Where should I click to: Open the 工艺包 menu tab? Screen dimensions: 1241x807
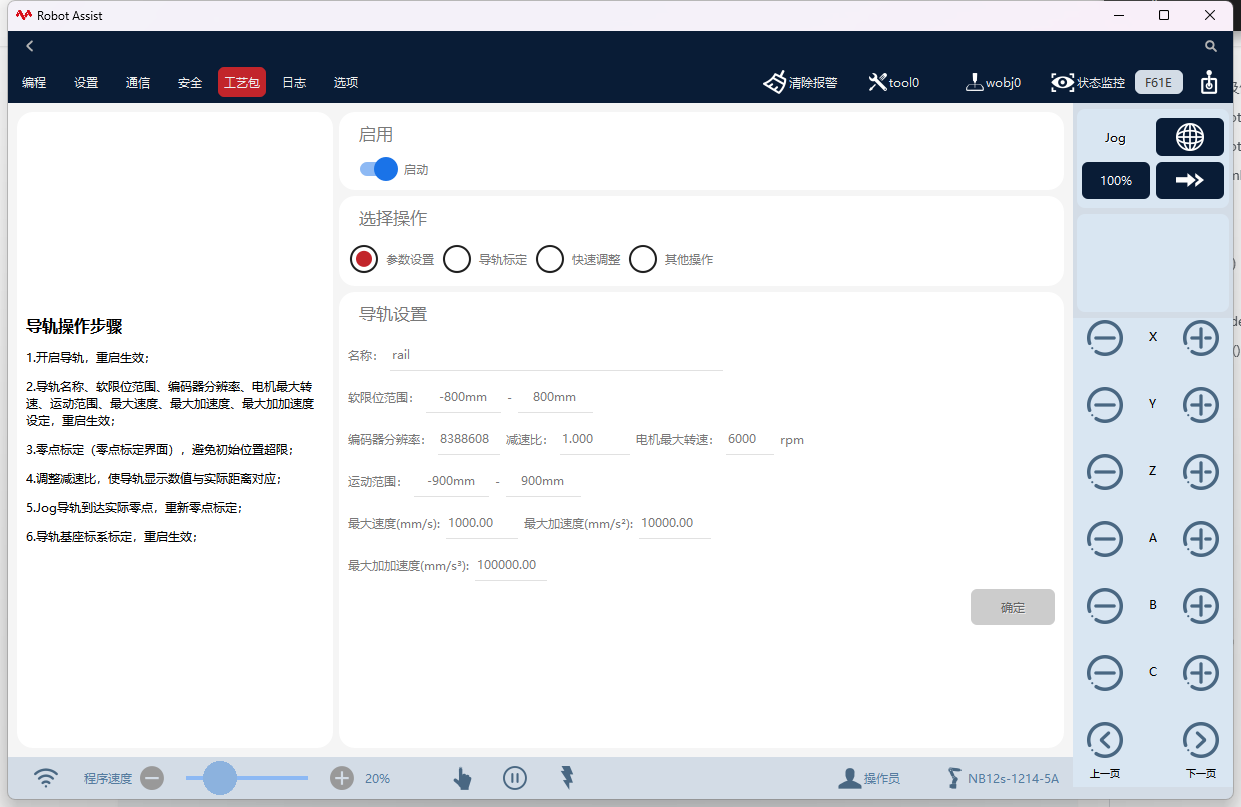241,82
